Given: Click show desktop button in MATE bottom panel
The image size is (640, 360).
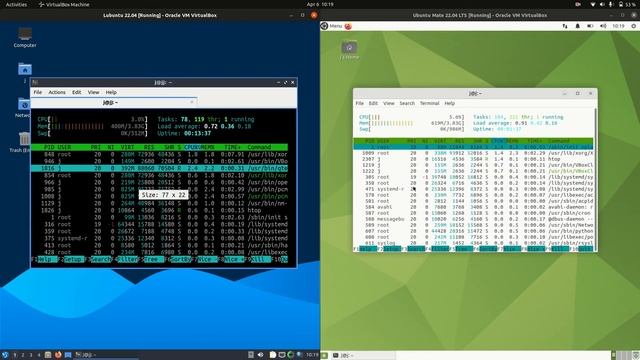Looking at the screenshot, I should (x=324, y=356).
